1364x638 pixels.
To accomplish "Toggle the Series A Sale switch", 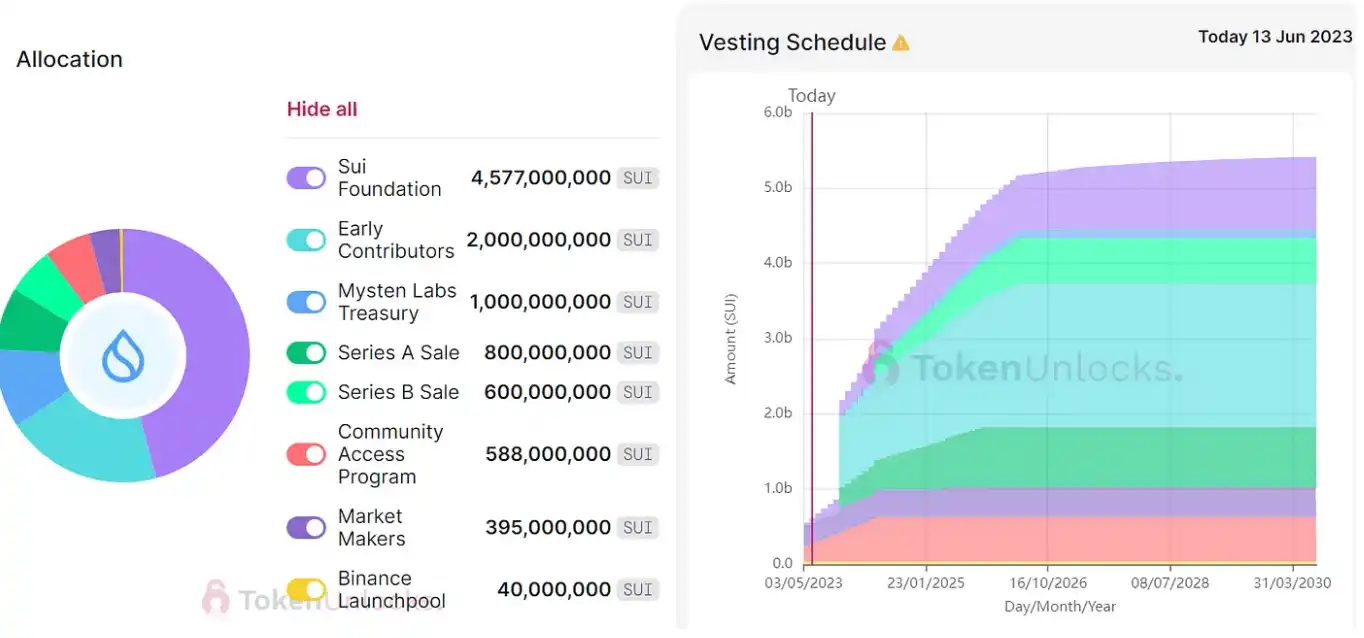I will click(x=306, y=353).
